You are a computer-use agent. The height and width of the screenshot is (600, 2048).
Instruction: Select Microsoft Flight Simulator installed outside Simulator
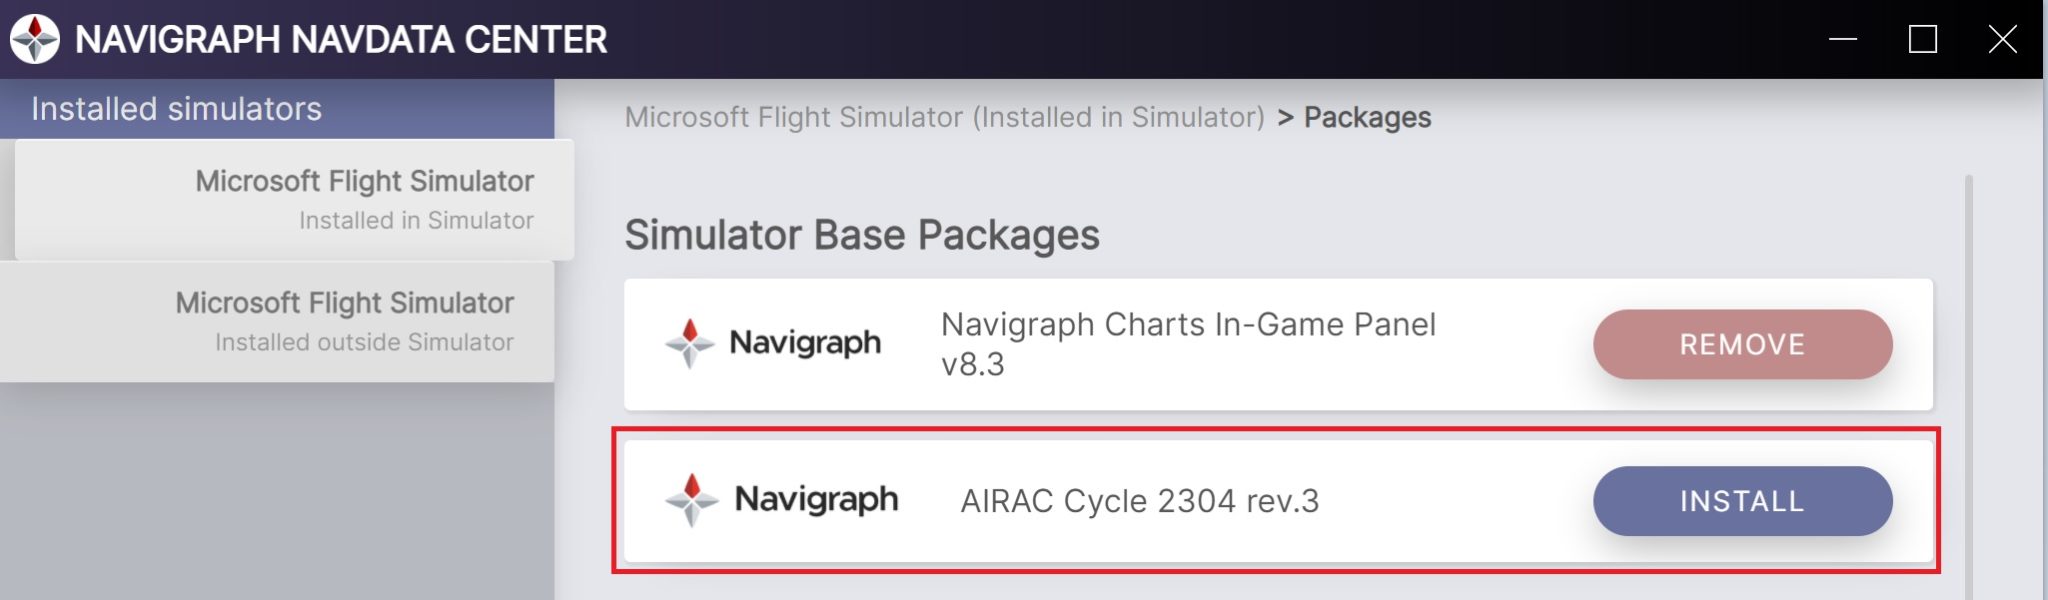344,321
